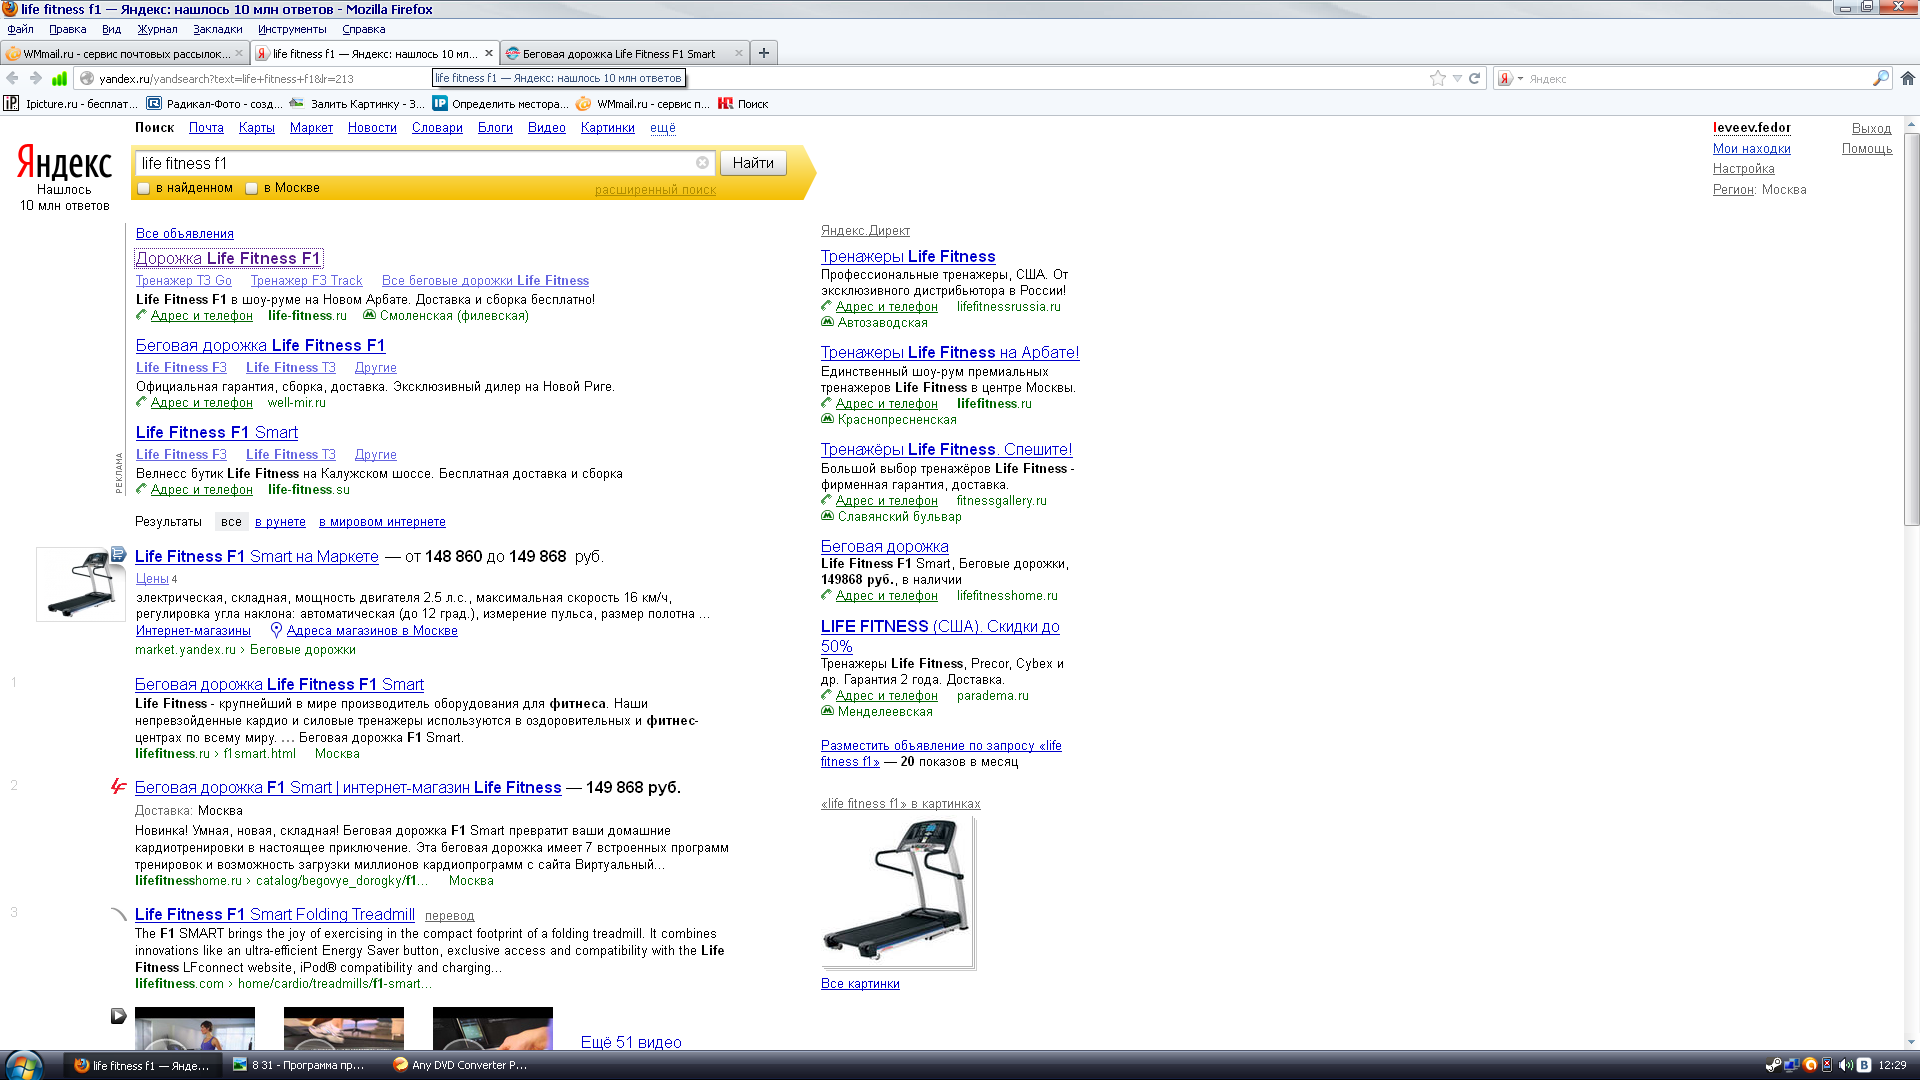The height and width of the screenshot is (1080, 1920).
Task: Open the Журнал menu
Action: (x=157, y=29)
